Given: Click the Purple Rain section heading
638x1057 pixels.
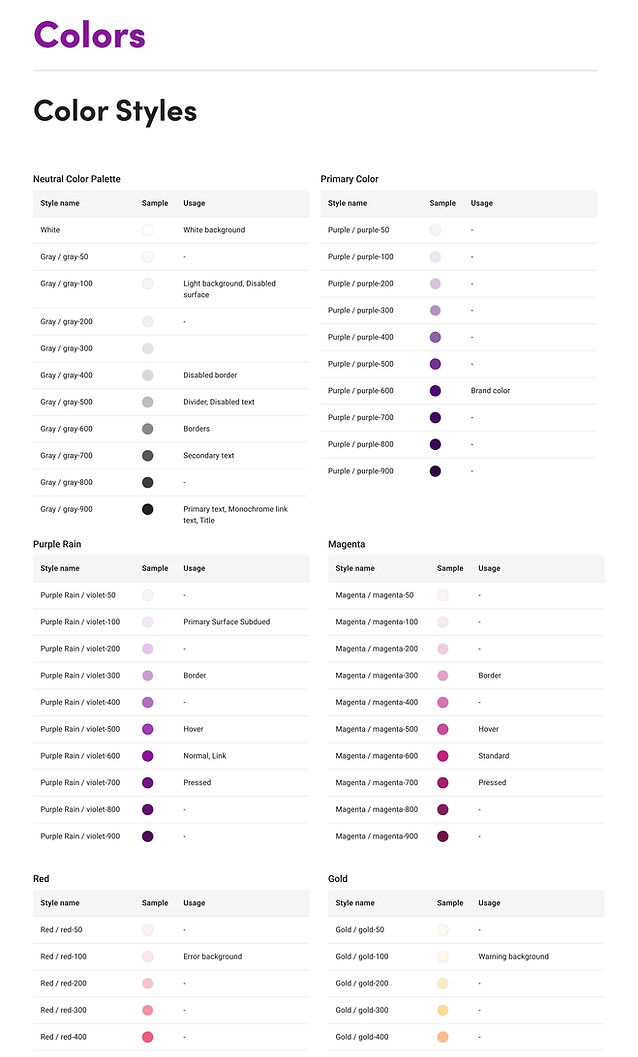Looking at the screenshot, I should tap(57, 544).
